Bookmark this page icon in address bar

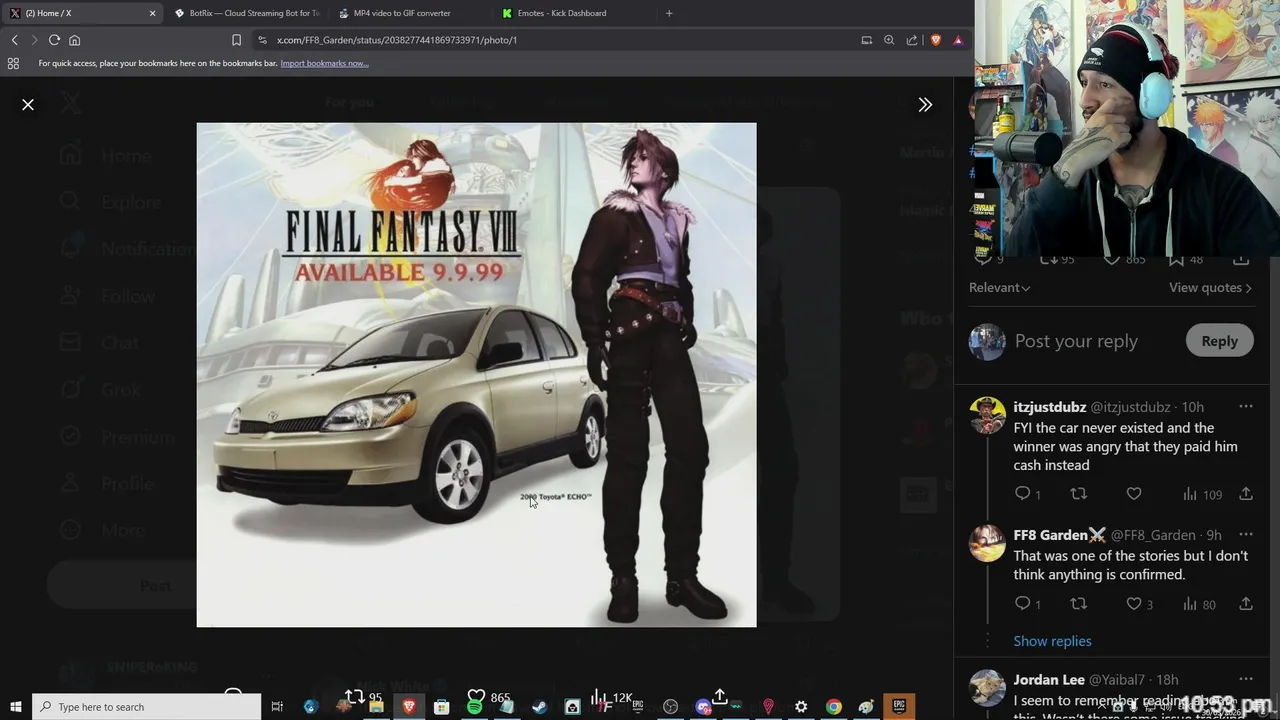[236, 40]
